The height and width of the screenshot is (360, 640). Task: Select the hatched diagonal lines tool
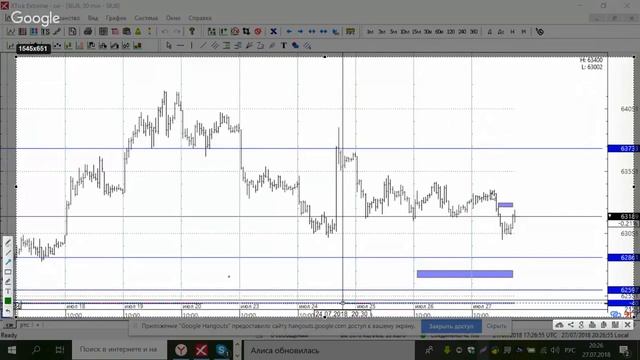[x=307, y=45]
